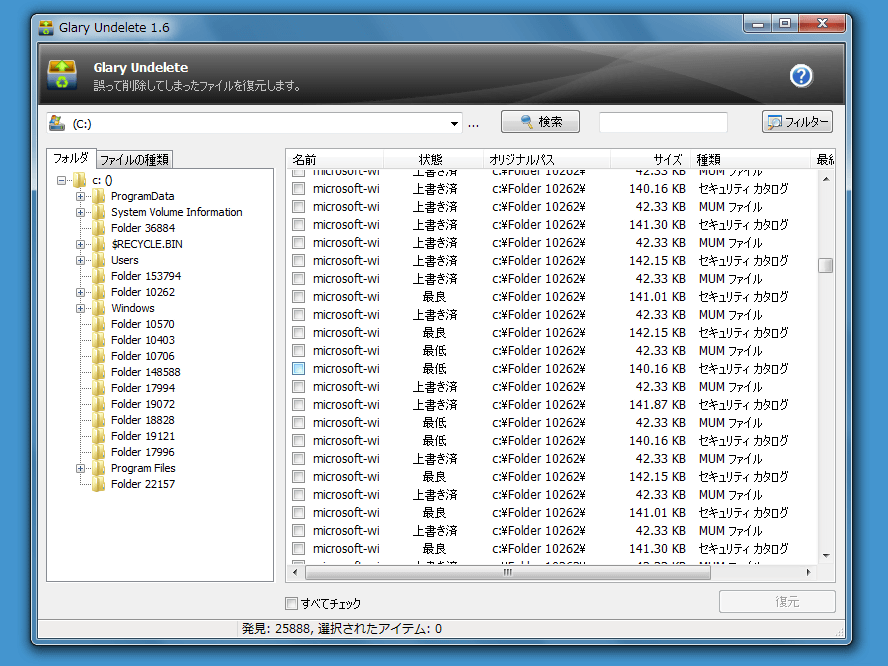Sort the list by the サイズ column
The height and width of the screenshot is (666, 888).
click(x=650, y=159)
